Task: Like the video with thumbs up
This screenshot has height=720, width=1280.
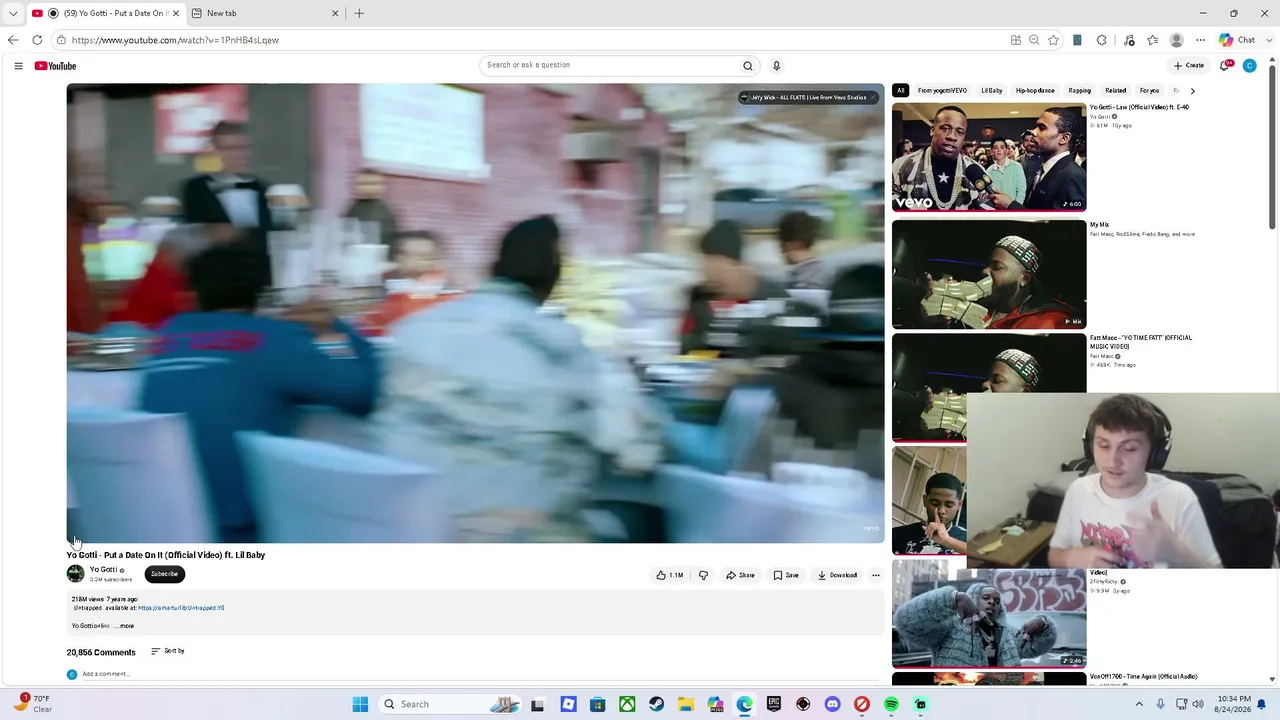Action: tap(669, 575)
